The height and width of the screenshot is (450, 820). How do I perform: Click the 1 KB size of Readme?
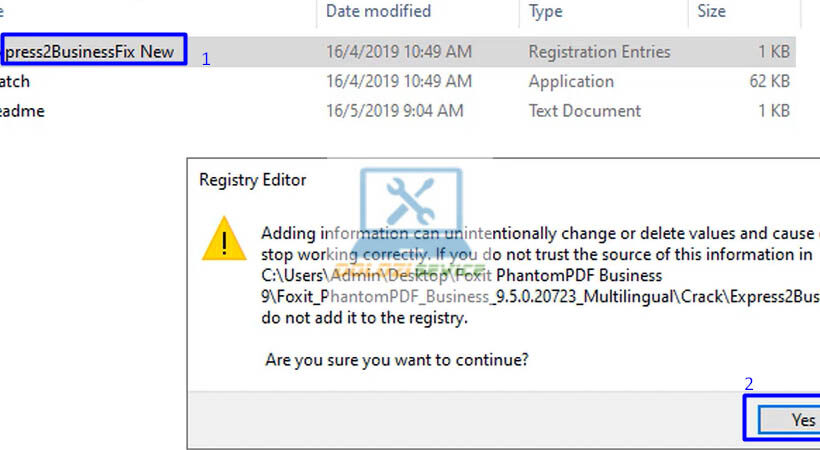(773, 111)
